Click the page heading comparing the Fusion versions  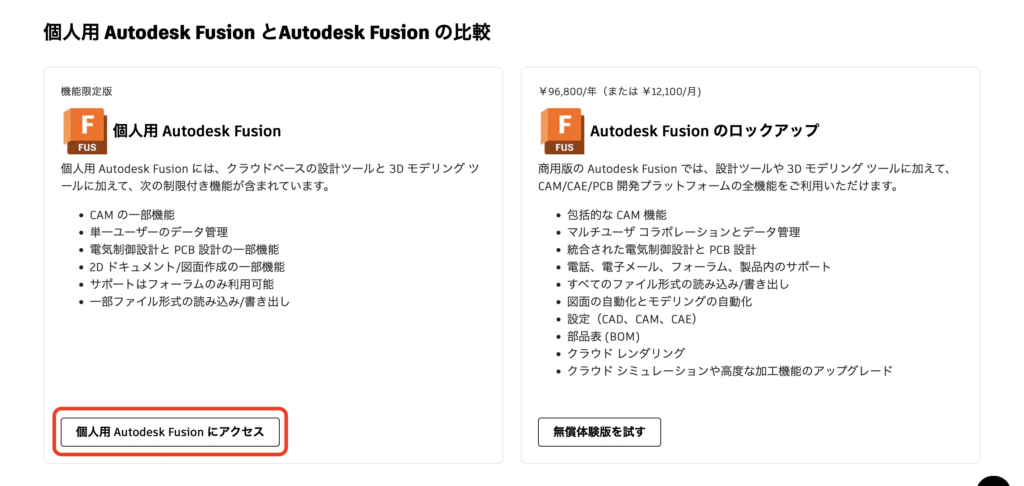pos(266,32)
